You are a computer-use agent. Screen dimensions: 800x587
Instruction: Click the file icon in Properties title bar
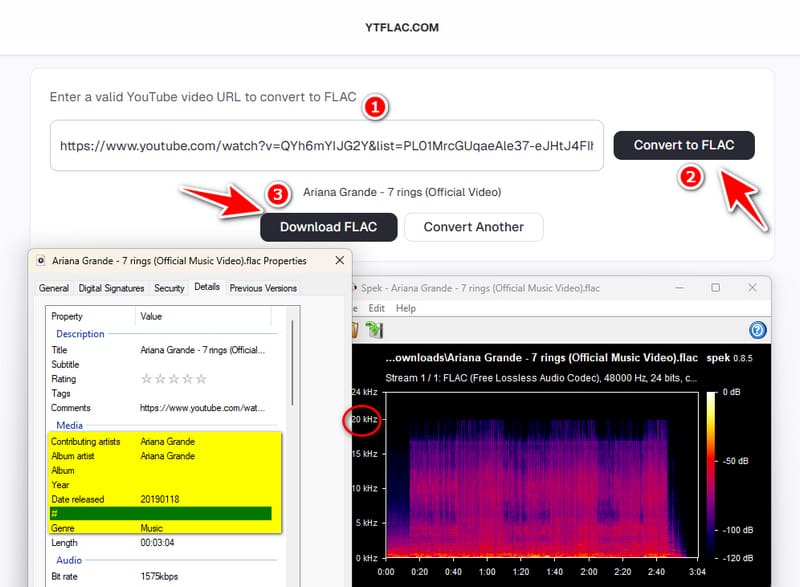tap(41, 261)
